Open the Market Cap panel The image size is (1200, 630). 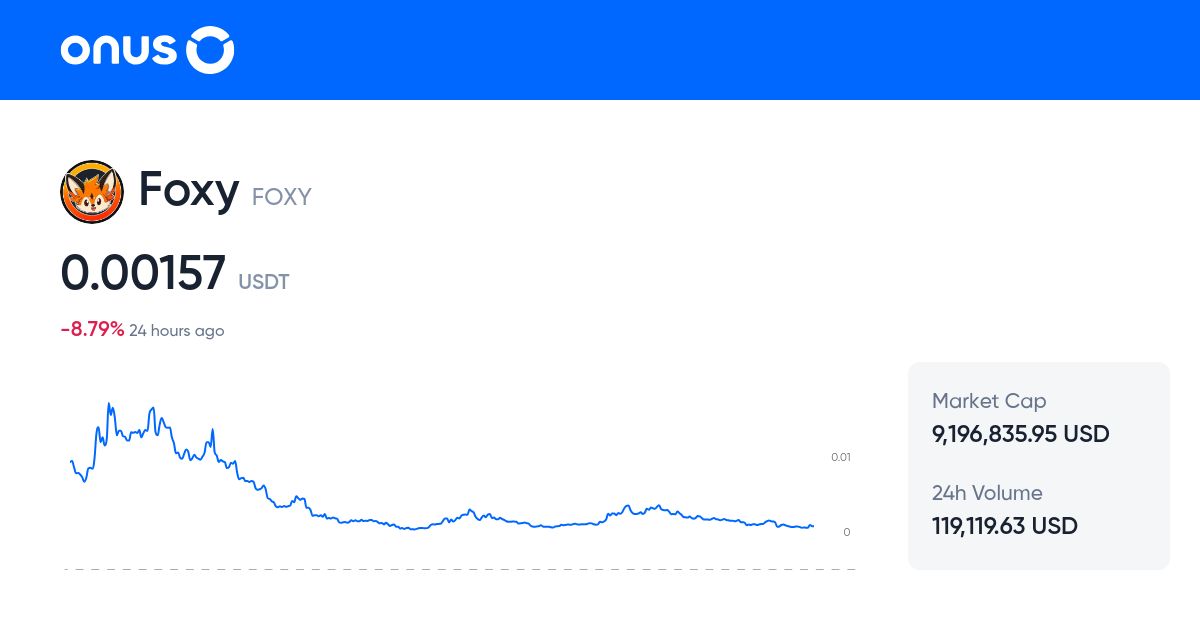(1038, 465)
